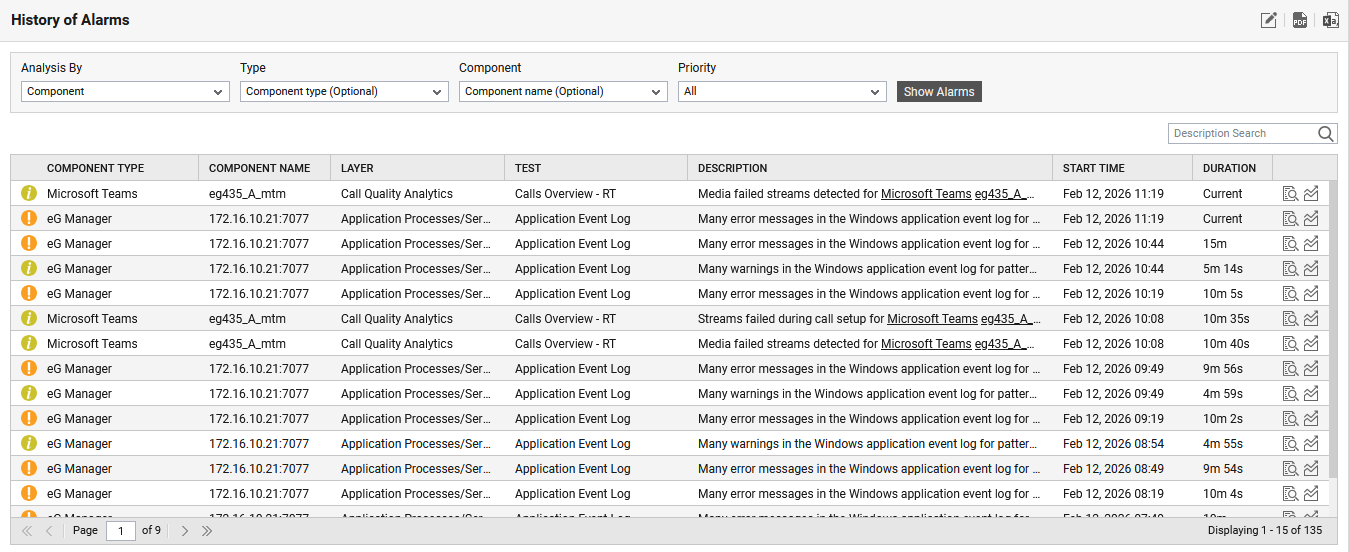1349x552 pixels.
Task: Export alarm history to Excel
Action: pos(1330,20)
